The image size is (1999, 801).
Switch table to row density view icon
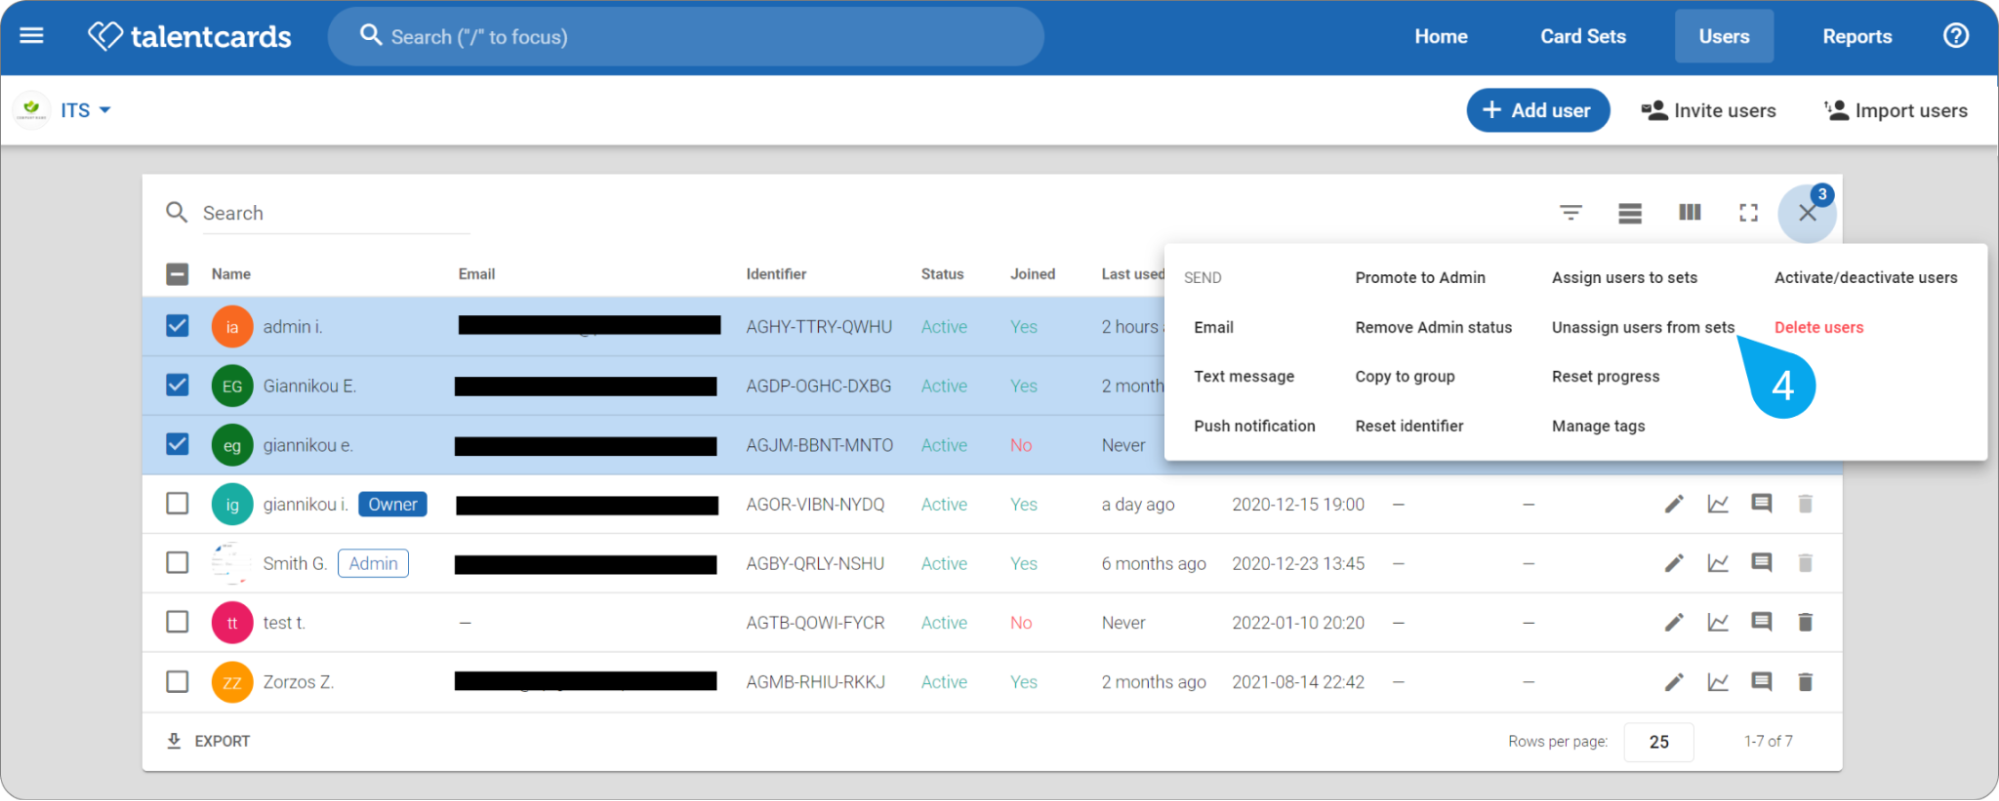pos(1630,212)
